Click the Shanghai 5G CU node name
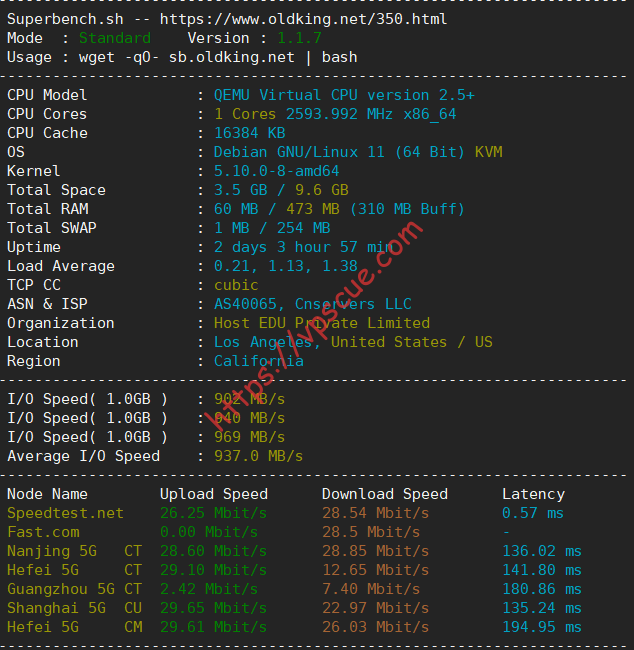The height and width of the screenshot is (650, 634). (x=75, y=609)
